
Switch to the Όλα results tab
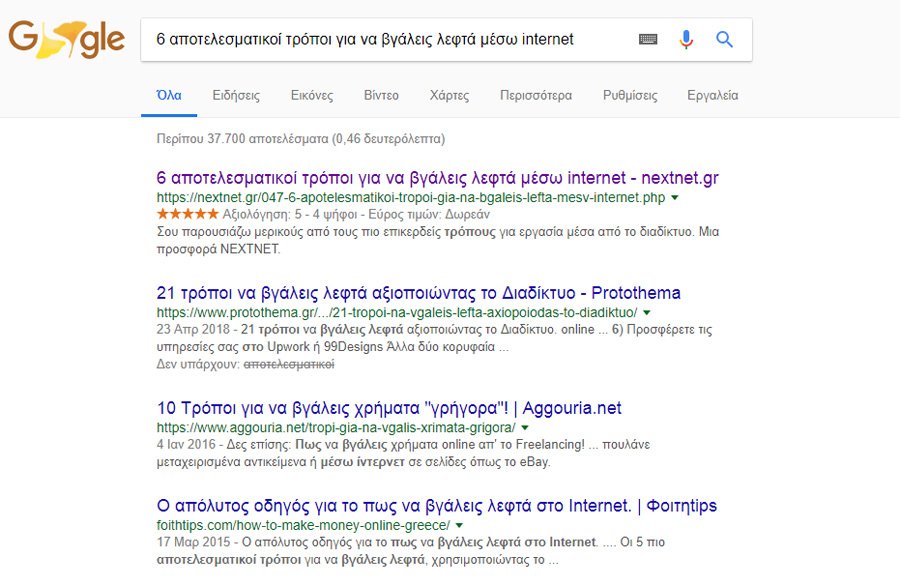point(168,95)
